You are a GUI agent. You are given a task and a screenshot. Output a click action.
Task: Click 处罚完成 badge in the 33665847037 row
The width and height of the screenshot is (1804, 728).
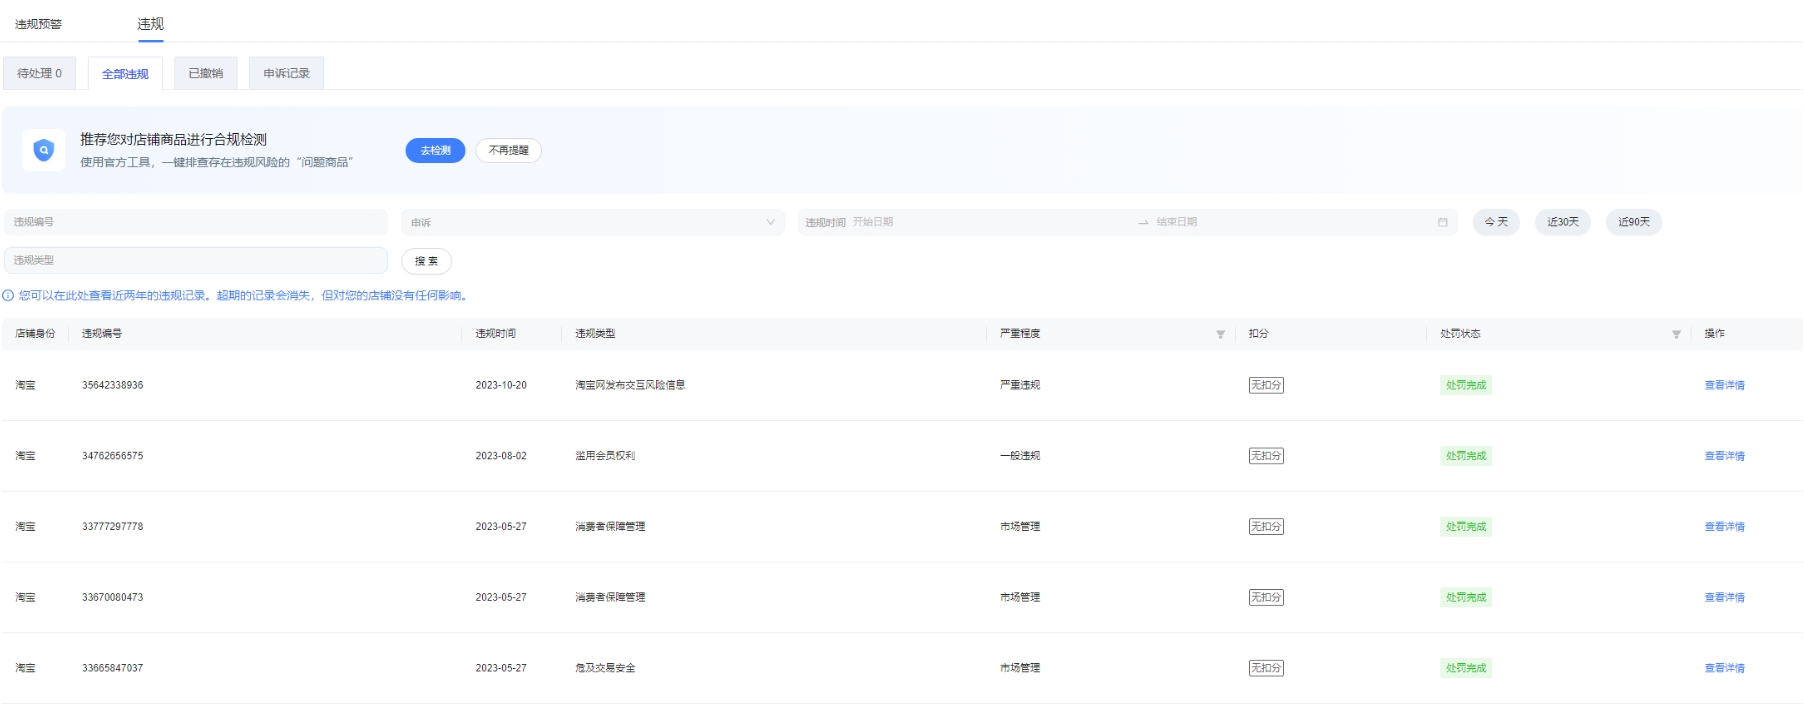(1465, 668)
